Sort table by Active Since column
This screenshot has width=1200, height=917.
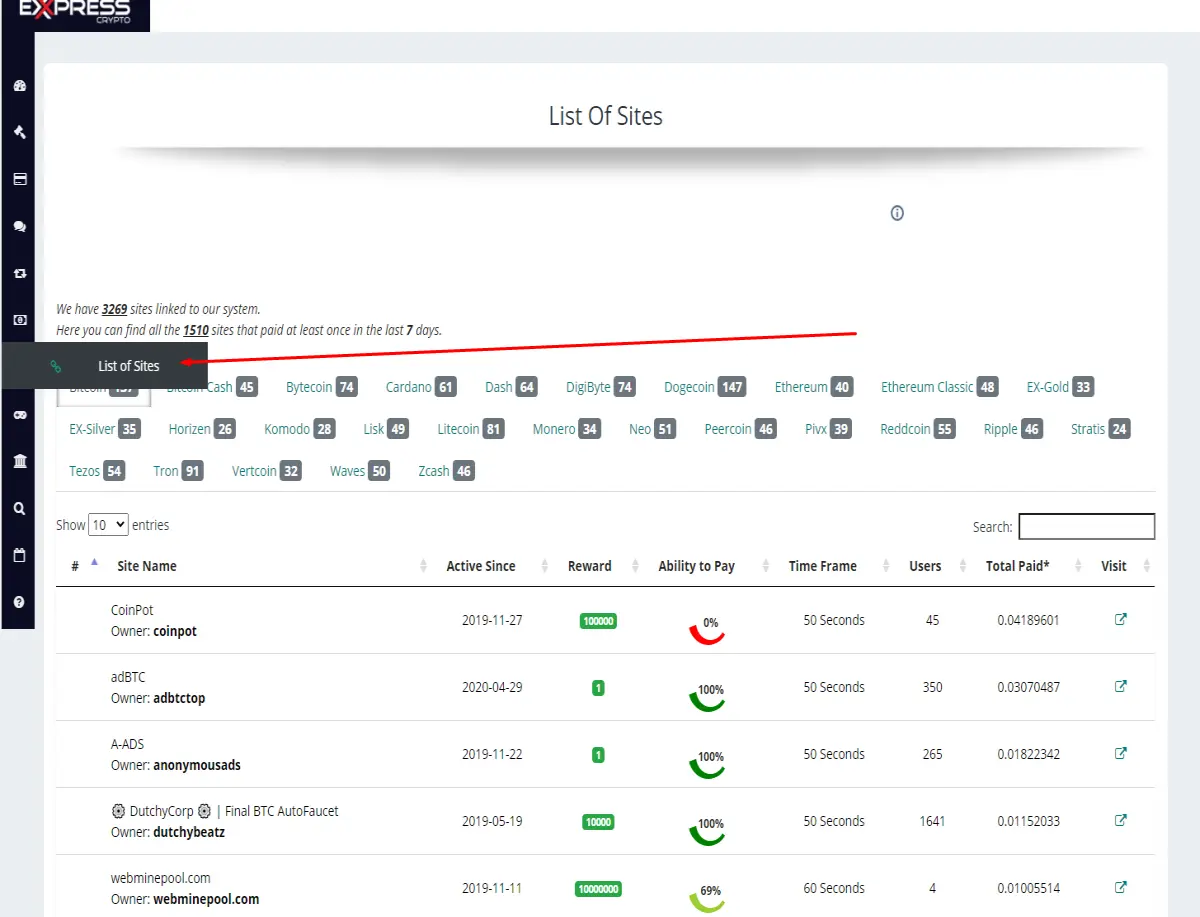click(x=481, y=566)
